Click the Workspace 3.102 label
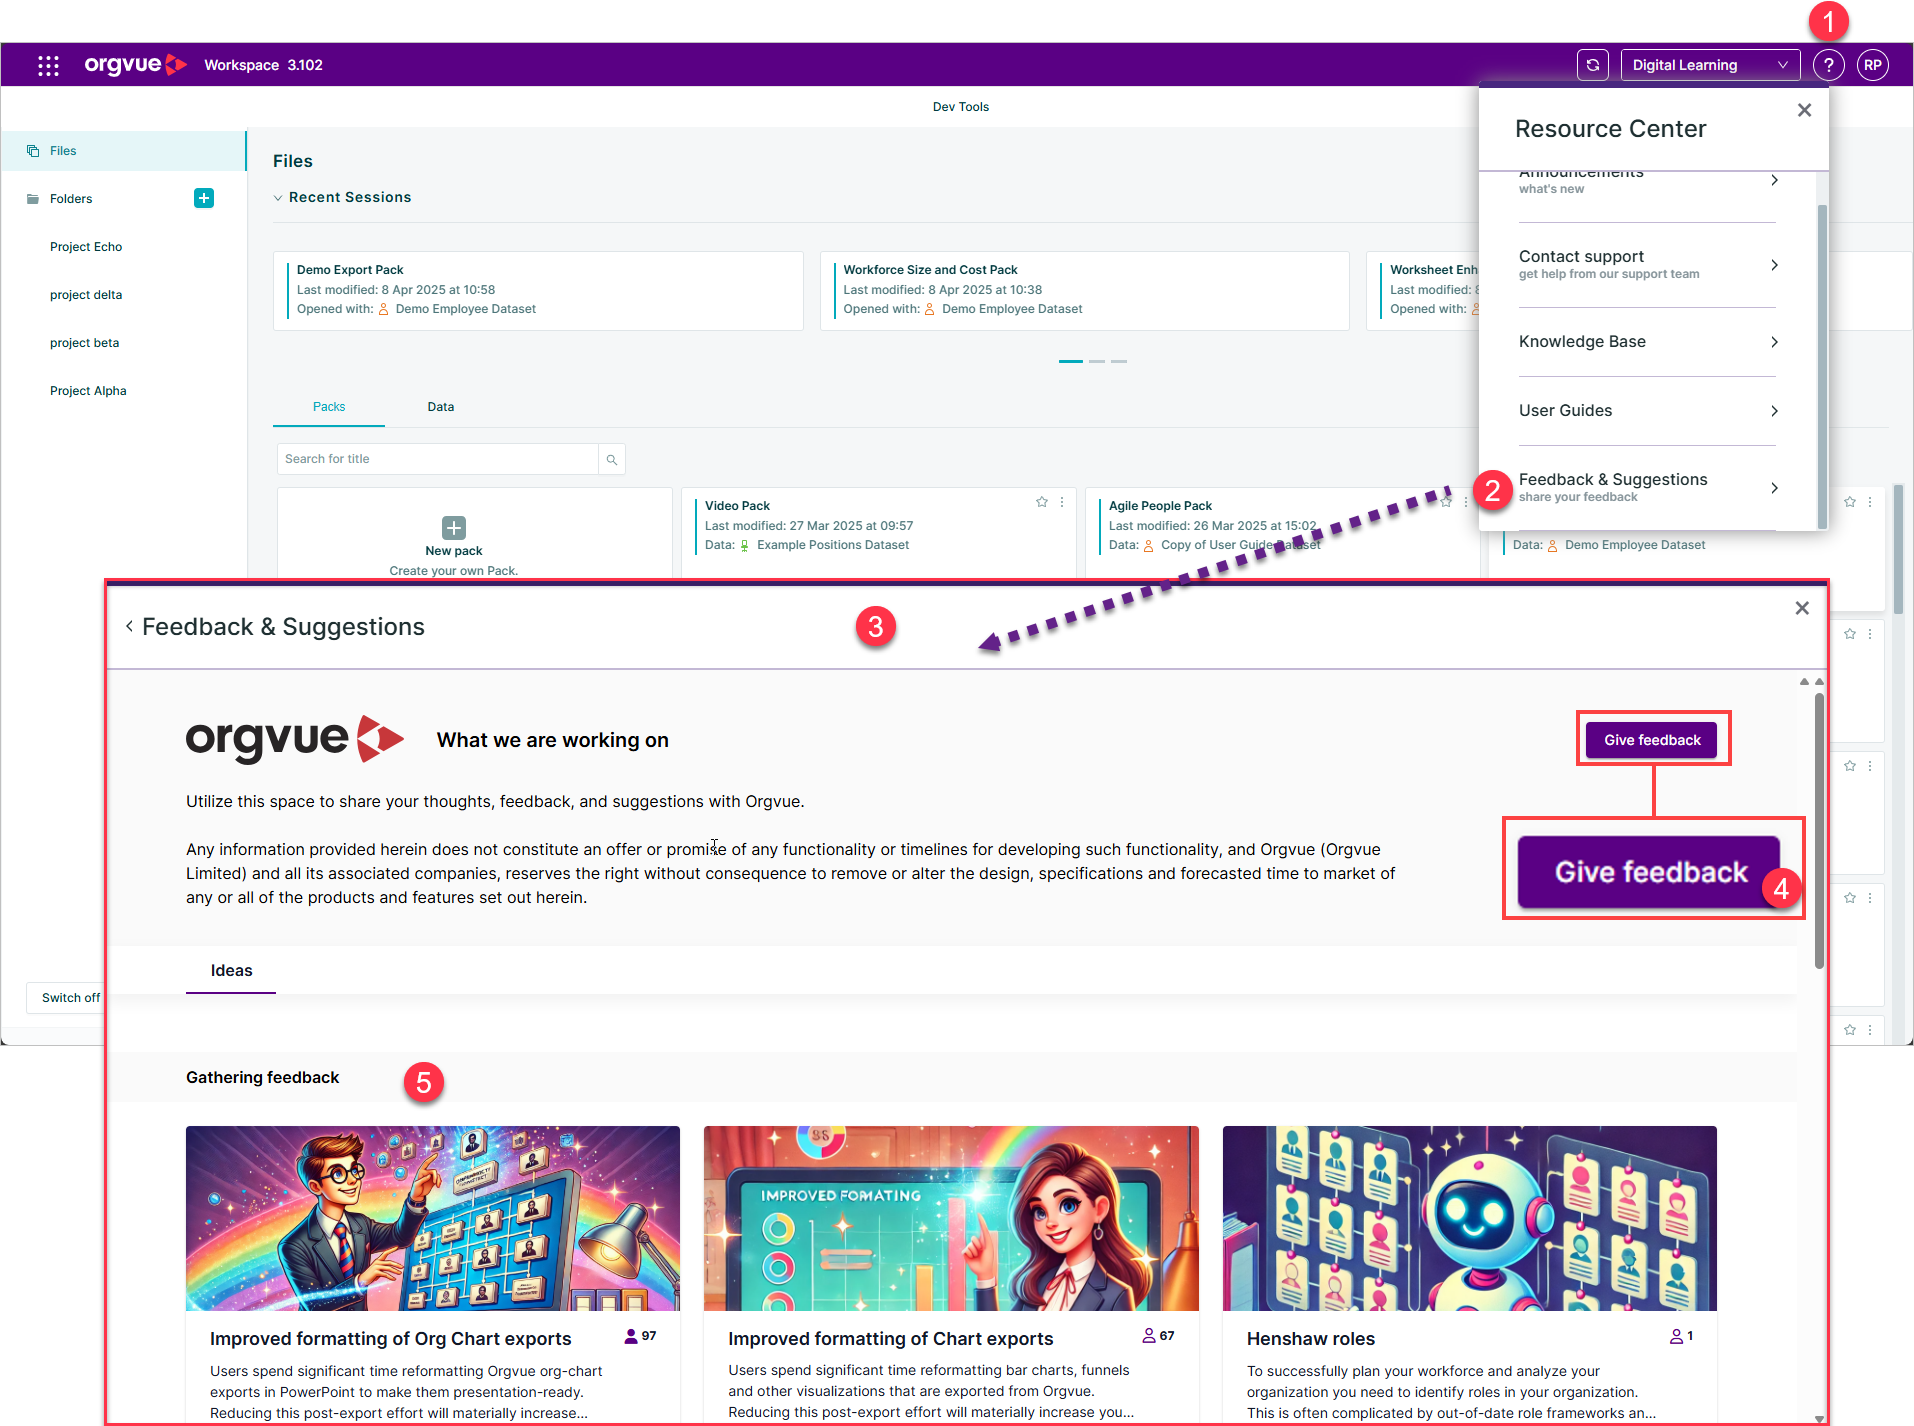The width and height of the screenshot is (1914, 1426). coord(263,65)
